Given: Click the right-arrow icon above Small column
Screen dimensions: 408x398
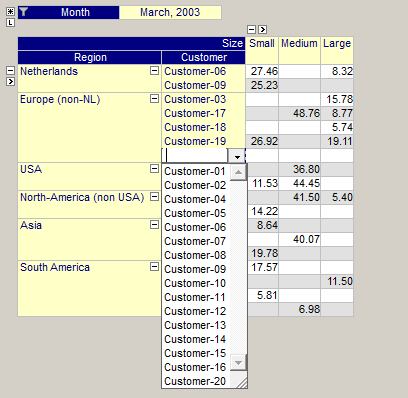Looking at the screenshot, I should (263, 29).
